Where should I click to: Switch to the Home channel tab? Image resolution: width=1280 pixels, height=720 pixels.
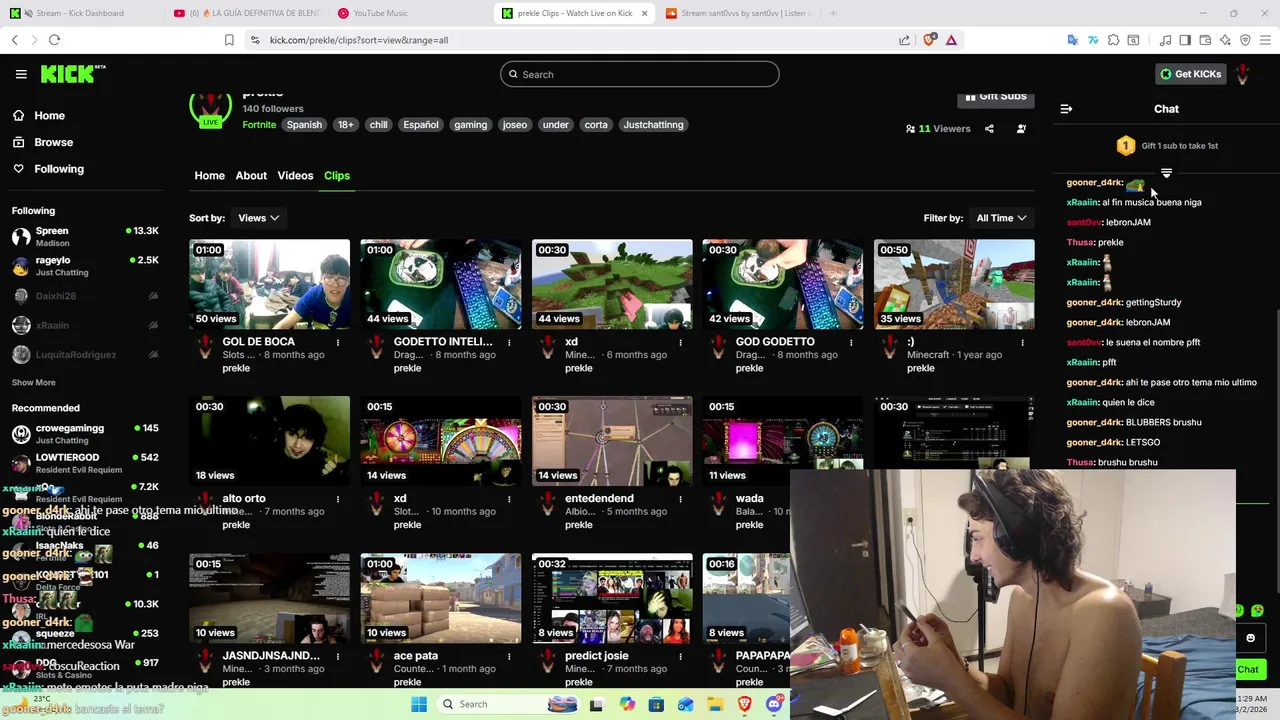tap(209, 176)
